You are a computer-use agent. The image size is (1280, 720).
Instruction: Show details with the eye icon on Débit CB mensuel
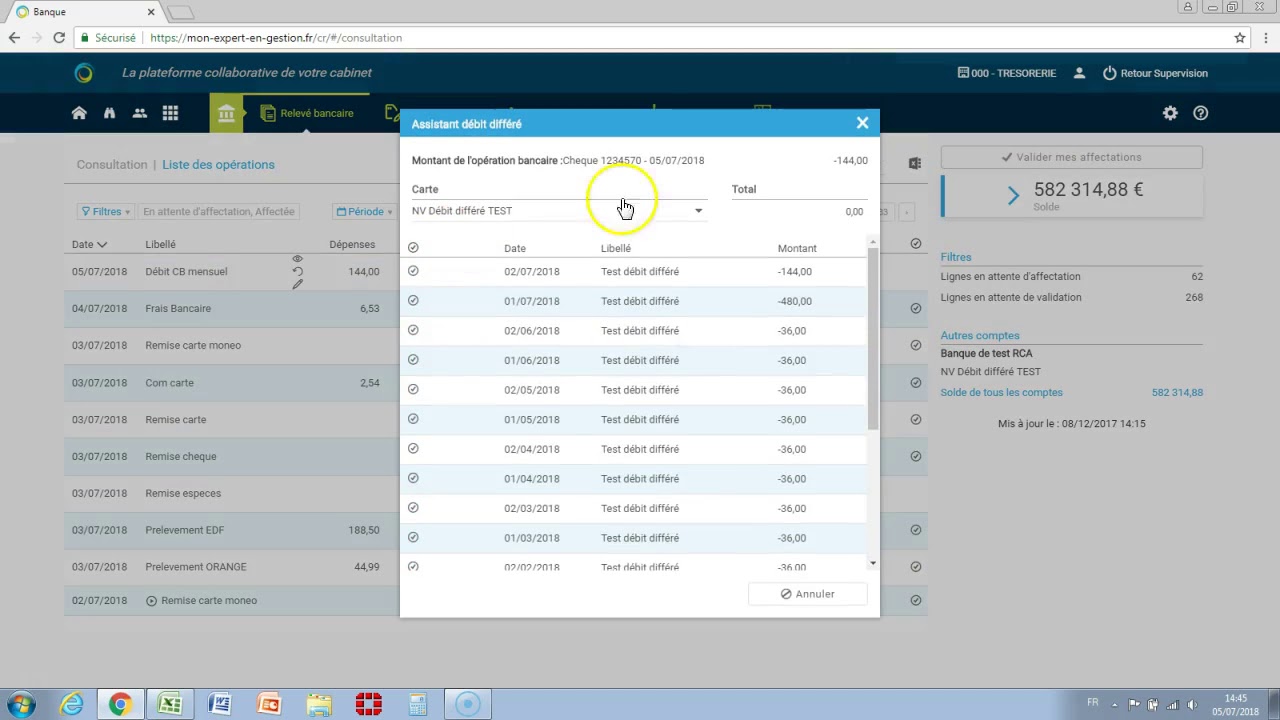coord(297,258)
